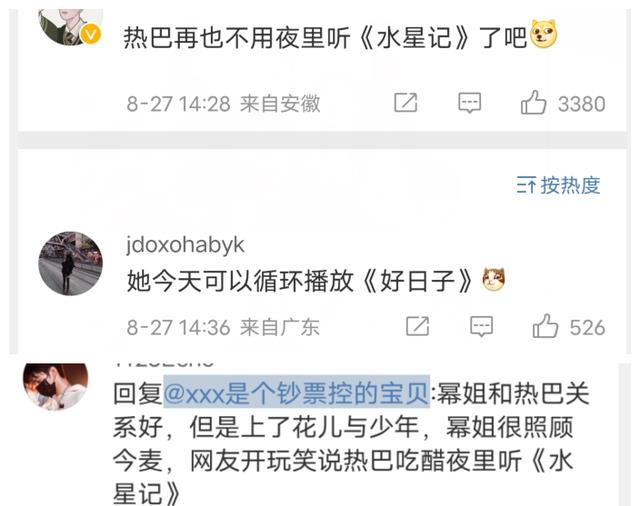Open replies on the 水星记 comment

click(469, 102)
